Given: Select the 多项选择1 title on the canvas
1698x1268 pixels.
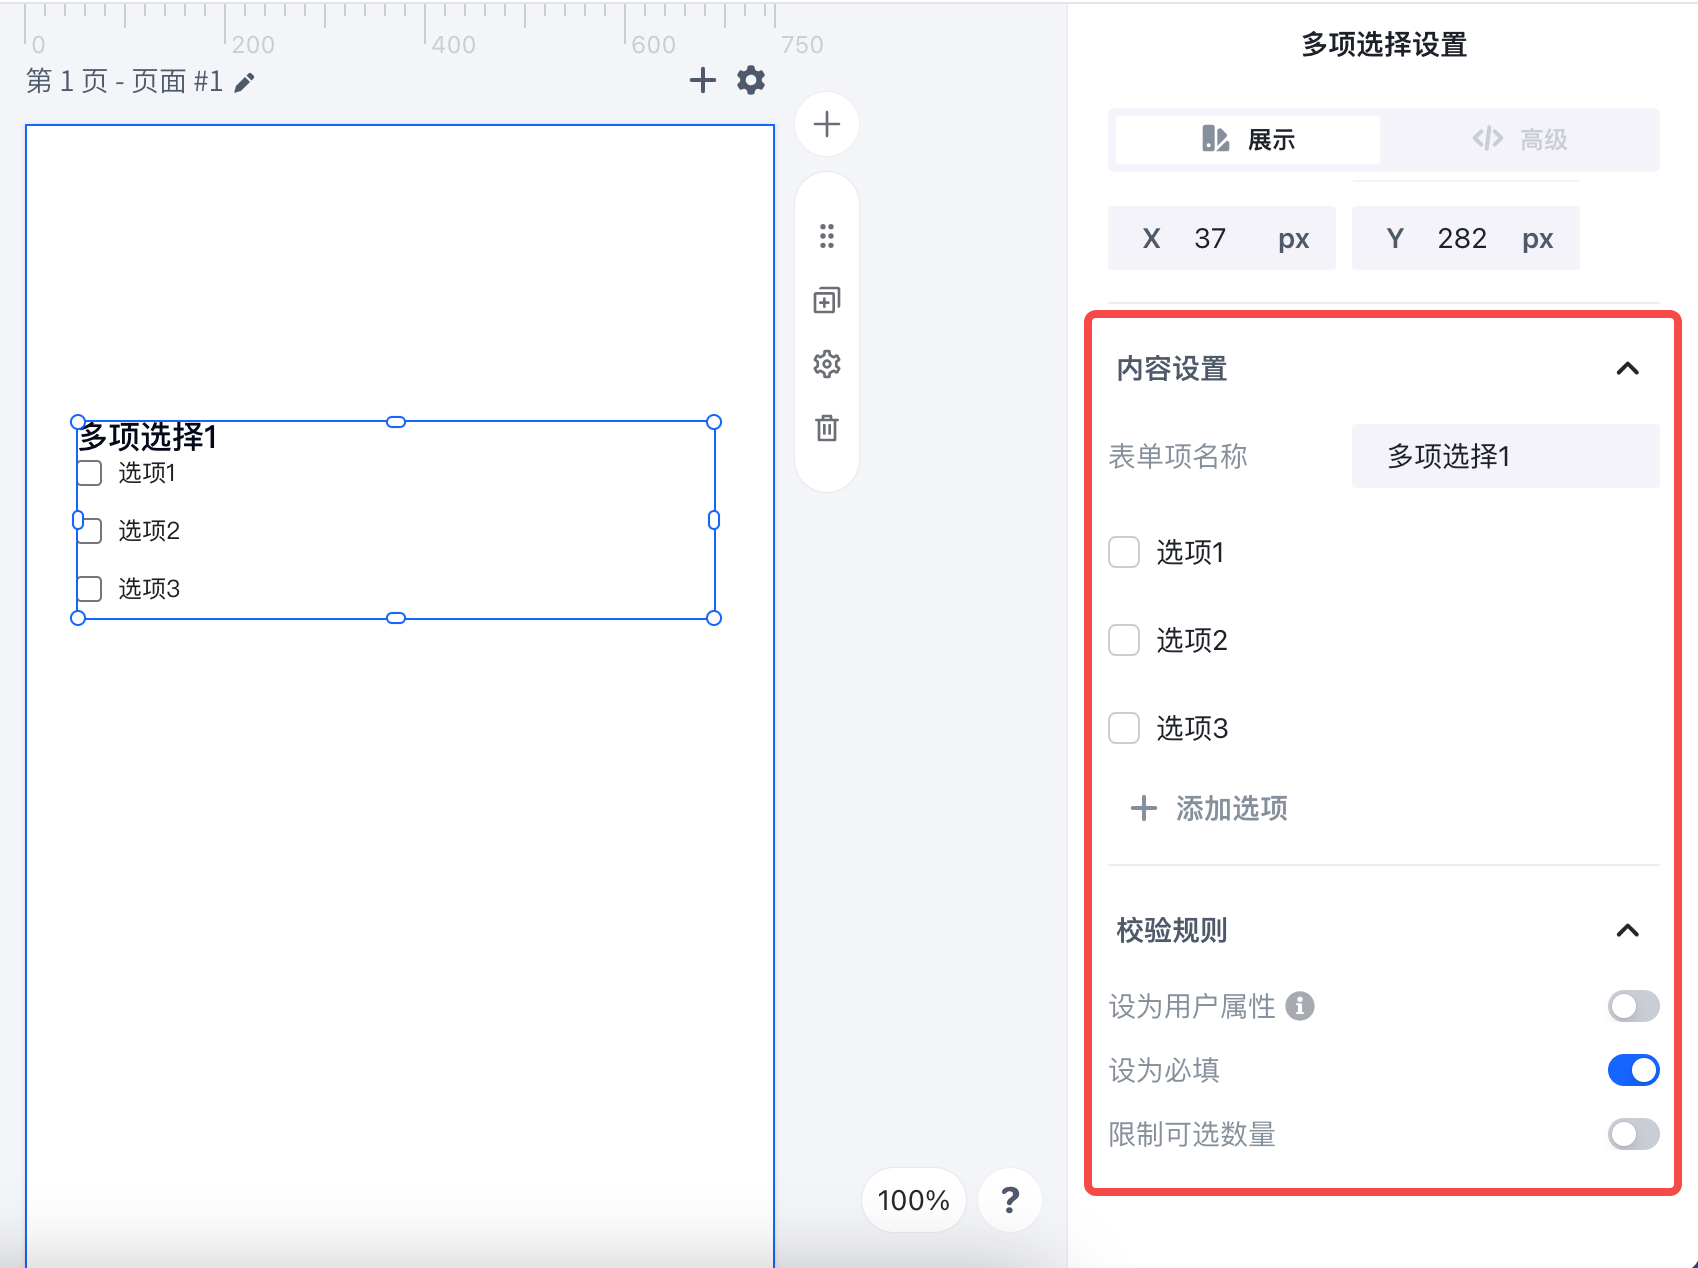Looking at the screenshot, I should pyautogui.click(x=148, y=437).
